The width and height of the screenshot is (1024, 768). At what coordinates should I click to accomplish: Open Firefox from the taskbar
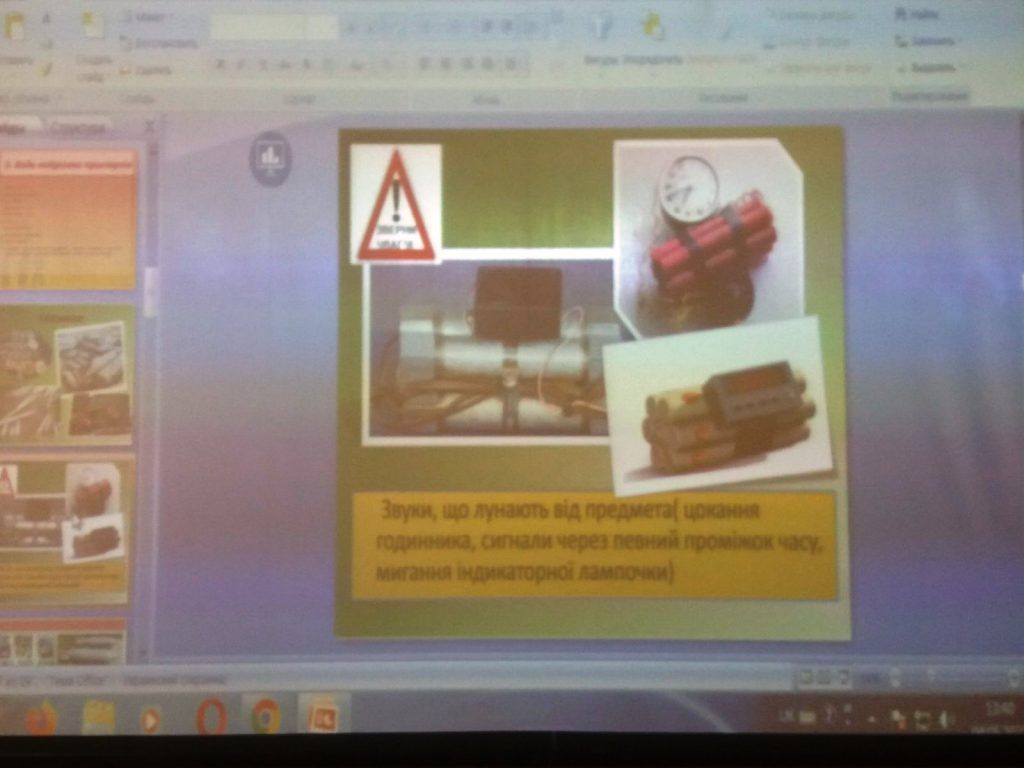41,716
